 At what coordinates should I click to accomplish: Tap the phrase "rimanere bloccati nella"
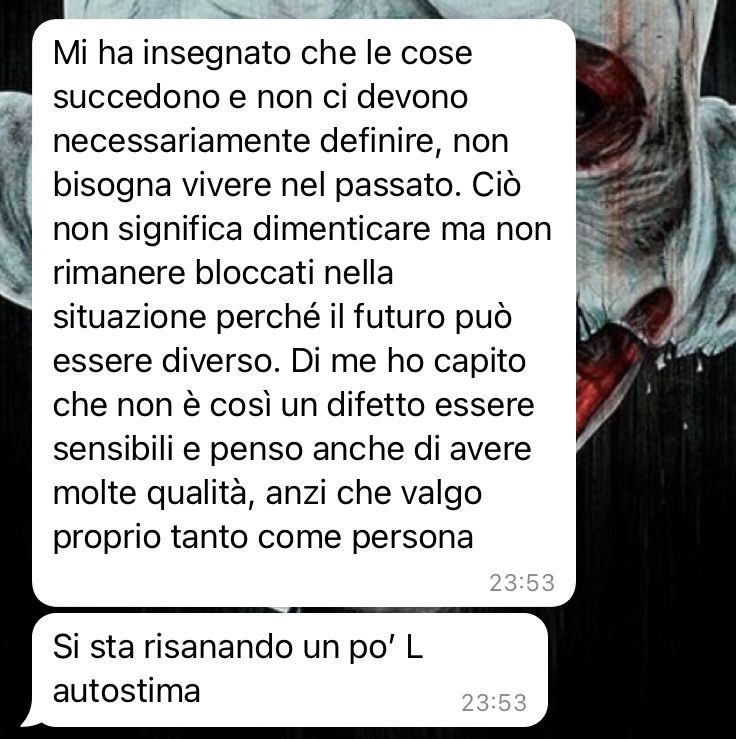tap(223, 273)
